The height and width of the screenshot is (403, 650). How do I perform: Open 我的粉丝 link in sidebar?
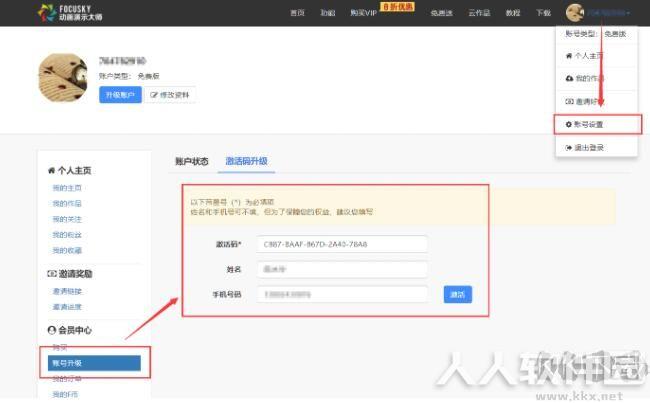click(x=67, y=235)
